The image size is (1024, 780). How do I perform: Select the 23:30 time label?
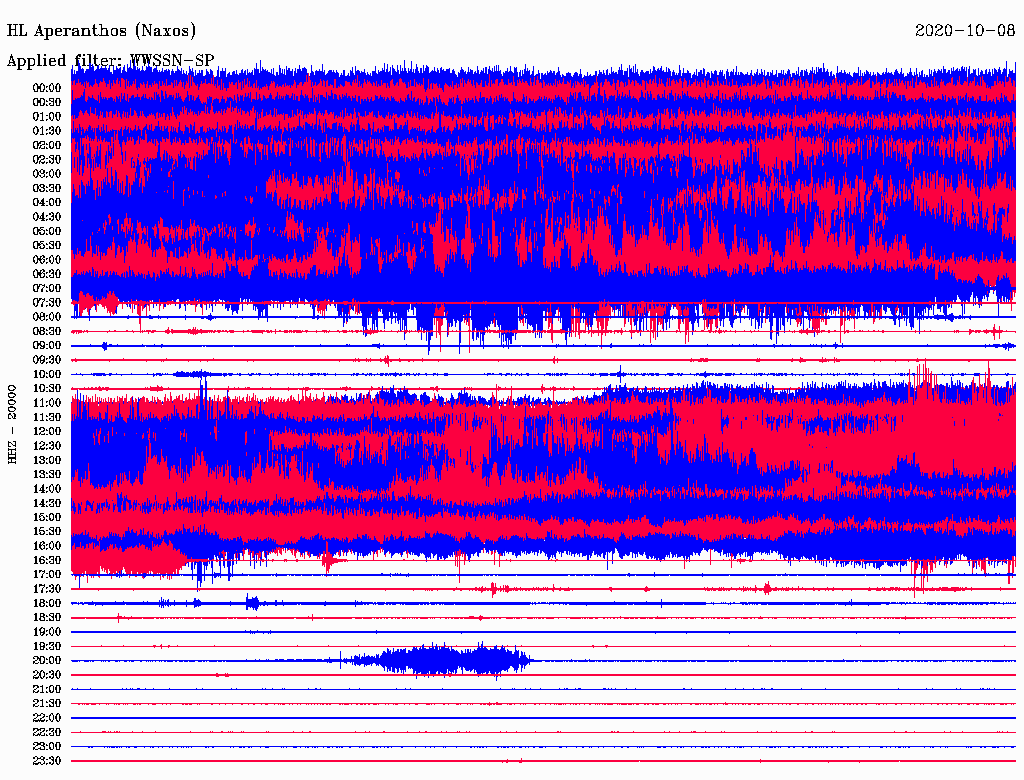47,761
